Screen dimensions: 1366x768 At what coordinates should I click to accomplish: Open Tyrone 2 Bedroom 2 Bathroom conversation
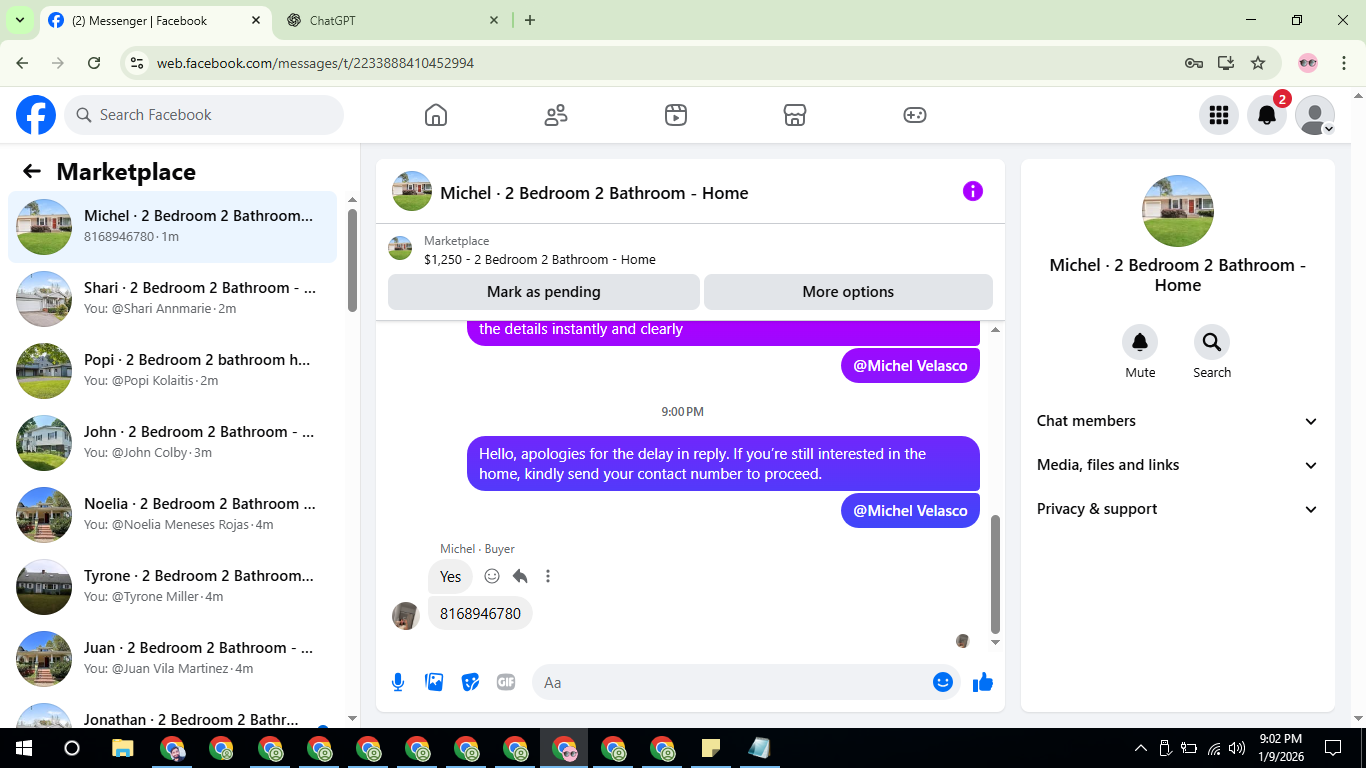click(x=172, y=587)
